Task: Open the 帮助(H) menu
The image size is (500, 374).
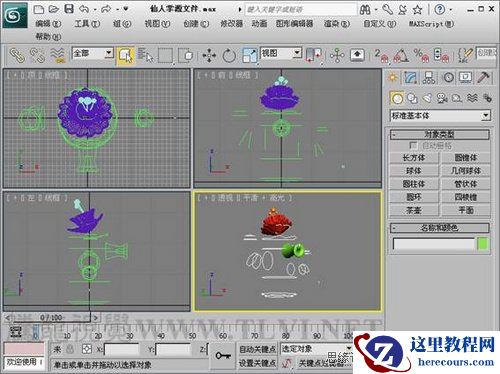Action: coord(48,36)
